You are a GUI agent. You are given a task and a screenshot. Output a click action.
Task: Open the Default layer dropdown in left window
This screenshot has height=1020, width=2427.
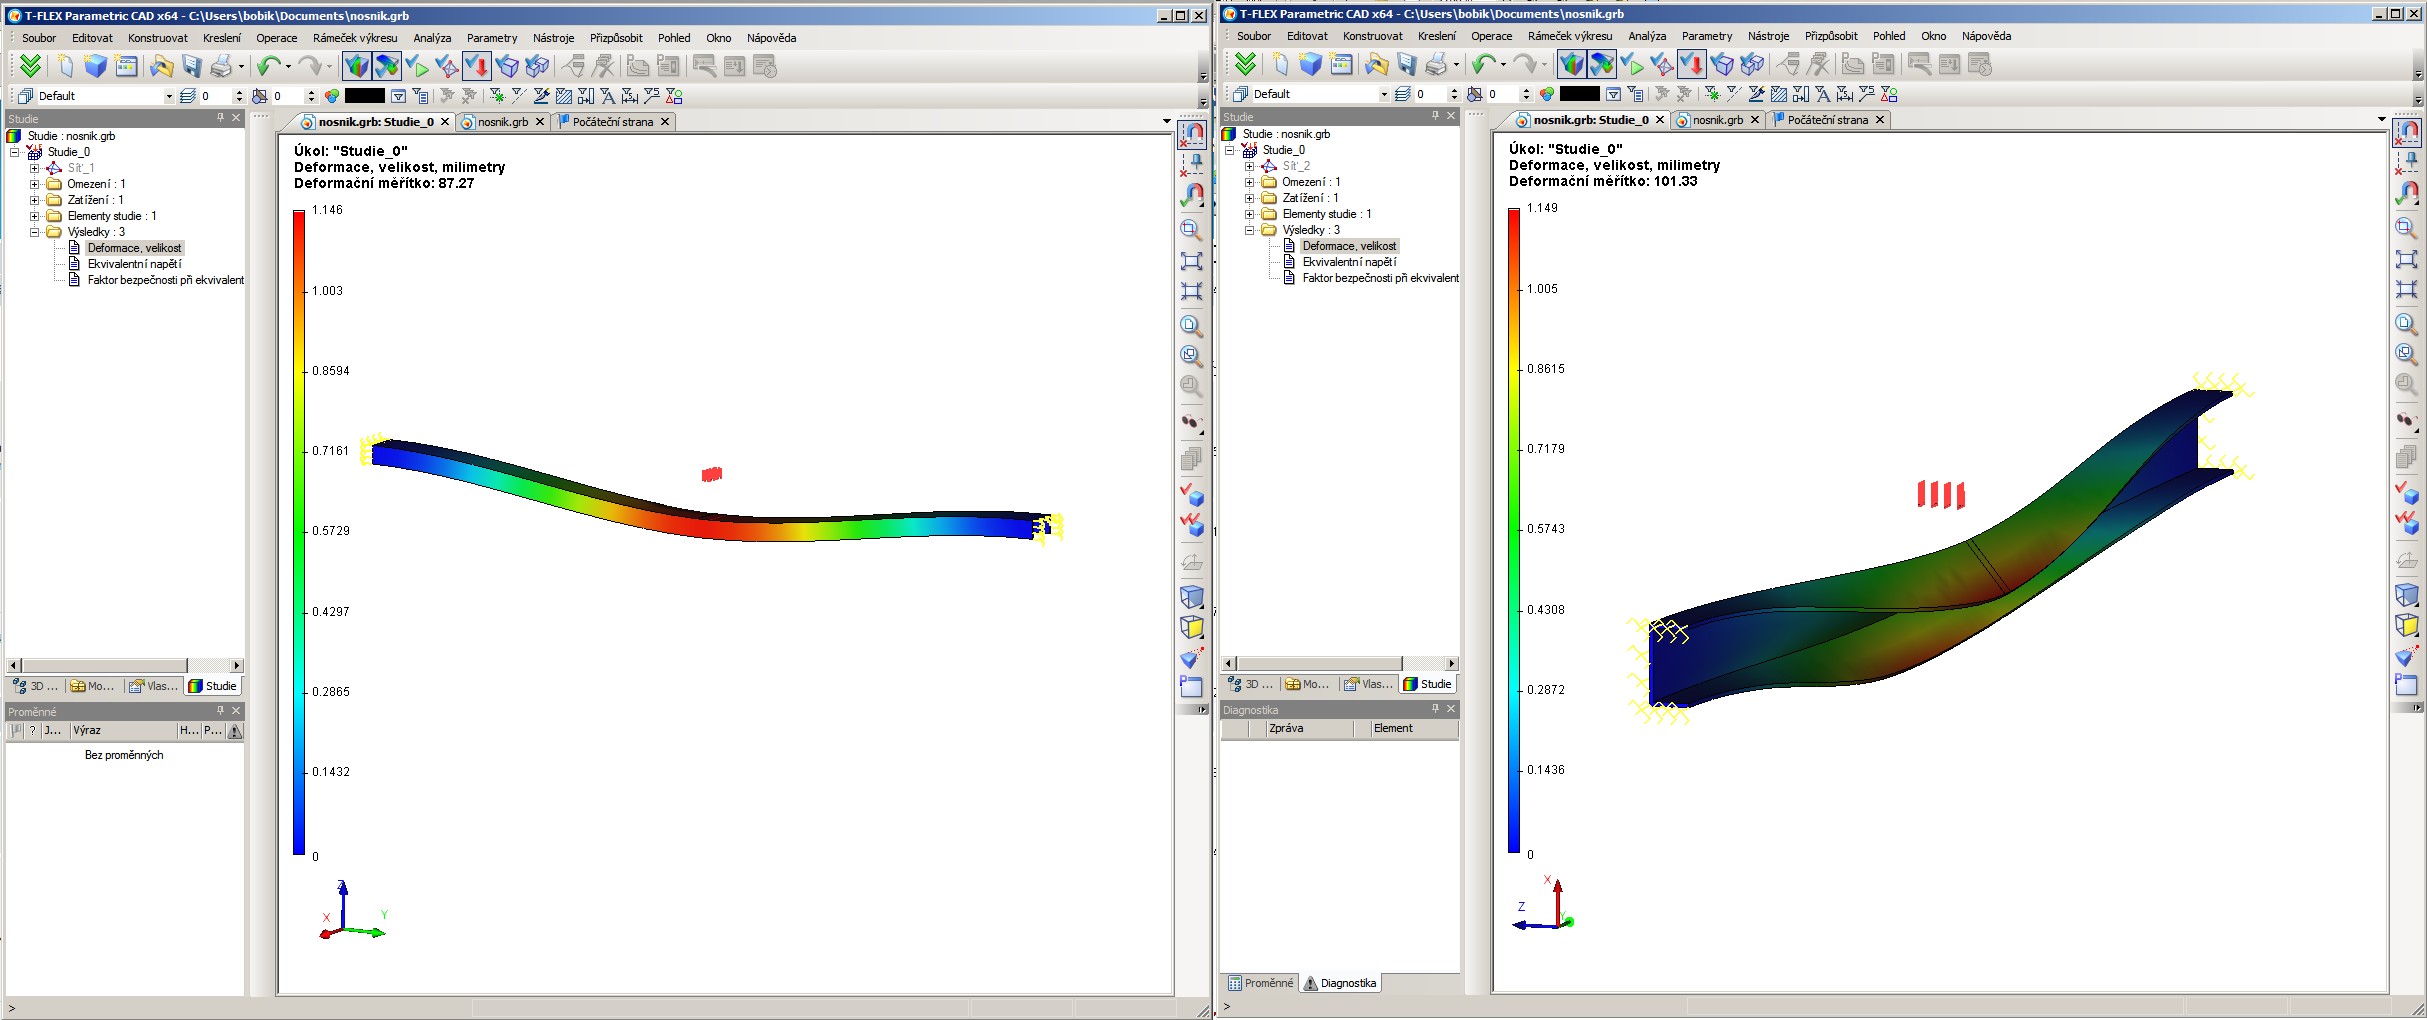pos(168,96)
